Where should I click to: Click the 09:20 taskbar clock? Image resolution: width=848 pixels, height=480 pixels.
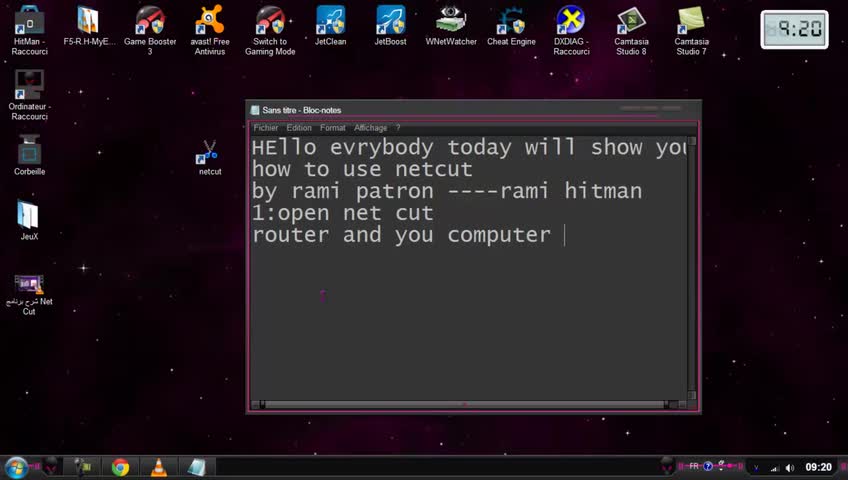click(x=818, y=467)
